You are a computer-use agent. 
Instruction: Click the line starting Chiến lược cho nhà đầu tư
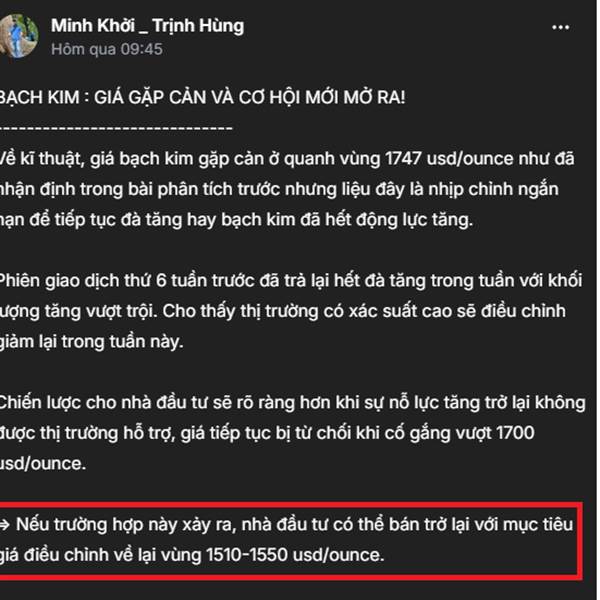tap(293, 403)
